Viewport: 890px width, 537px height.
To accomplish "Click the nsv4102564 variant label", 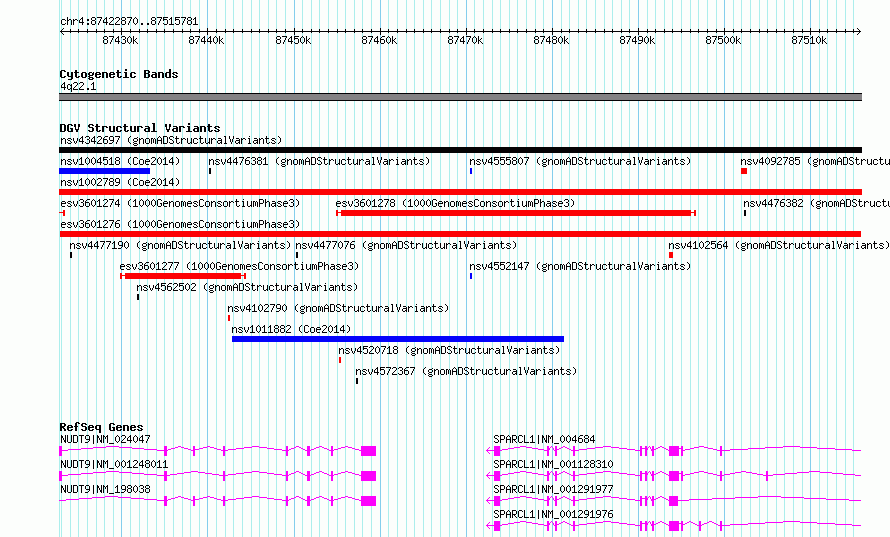I will [x=779, y=245].
